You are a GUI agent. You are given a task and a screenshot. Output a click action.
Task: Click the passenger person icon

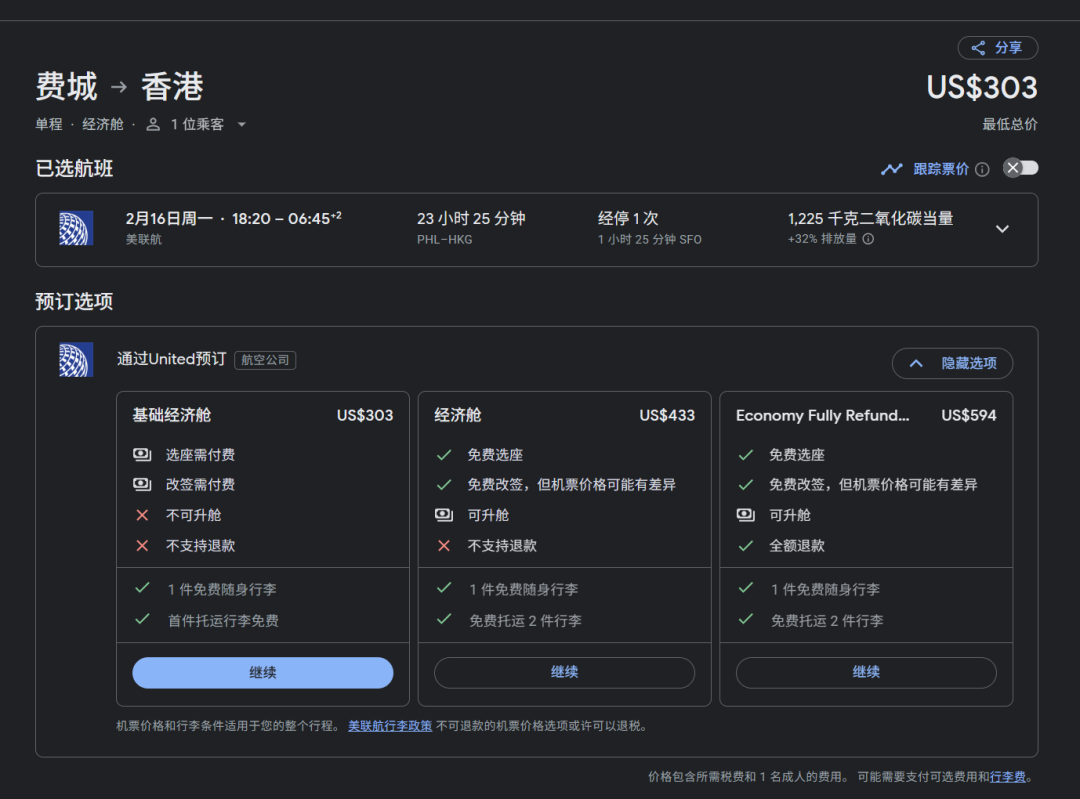click(153, 125)
